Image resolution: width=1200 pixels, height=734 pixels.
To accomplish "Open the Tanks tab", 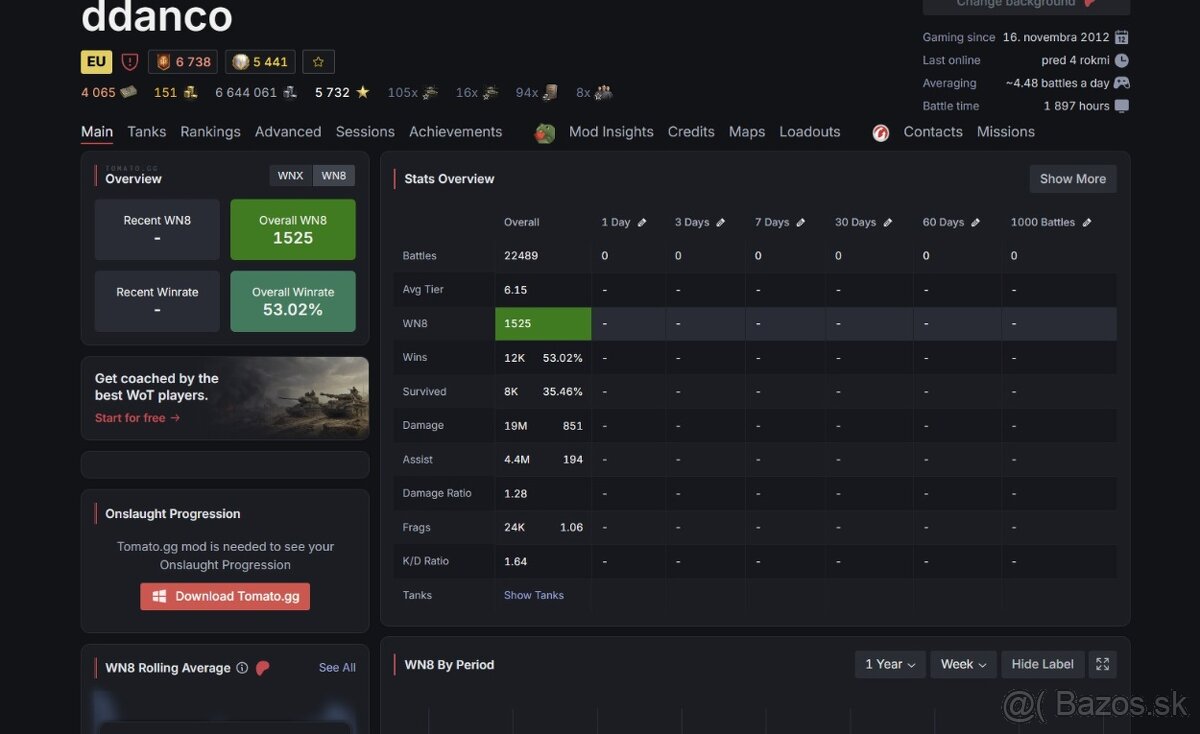I will [x=147, y=132].
